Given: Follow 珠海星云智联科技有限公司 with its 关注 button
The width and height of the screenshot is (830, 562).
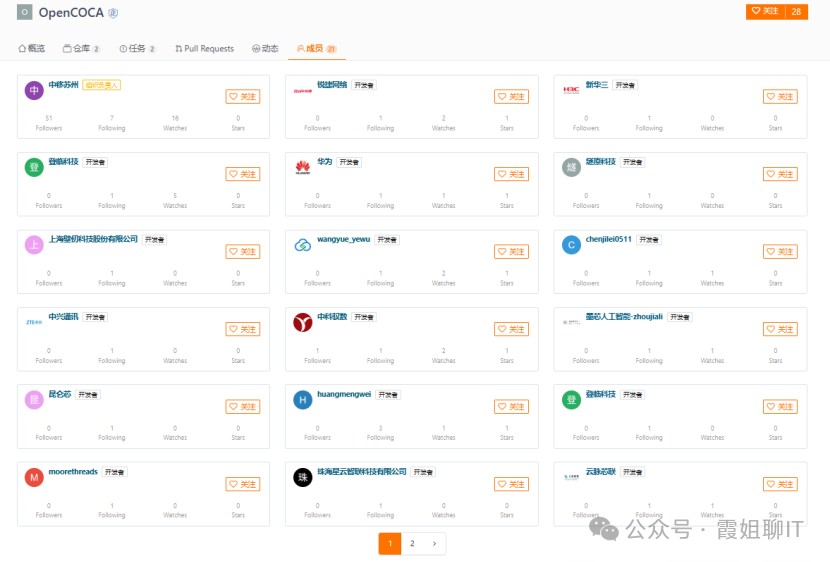Looking at the screenshot, I should (511, 484).
